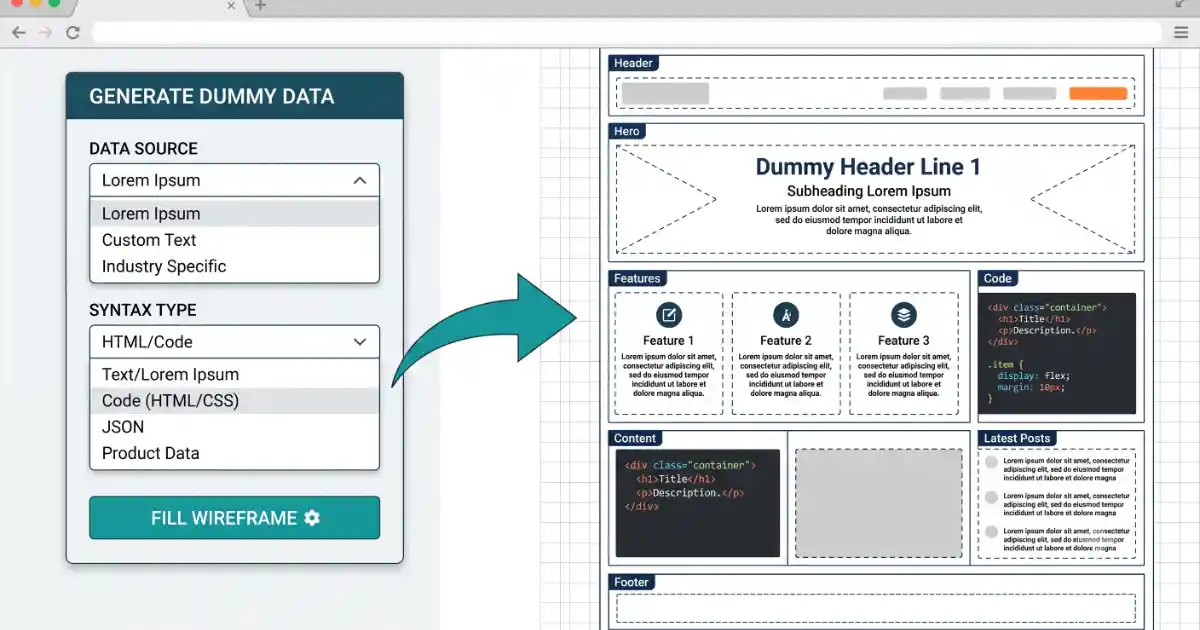
Task: Select JSON syntax option
Action: (x=234, y=427)
